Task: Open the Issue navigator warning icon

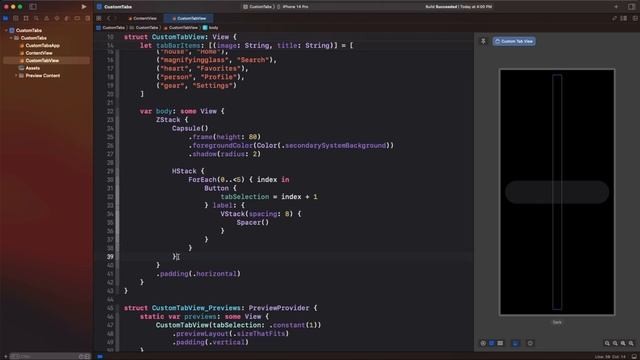Action: point(47,18)
